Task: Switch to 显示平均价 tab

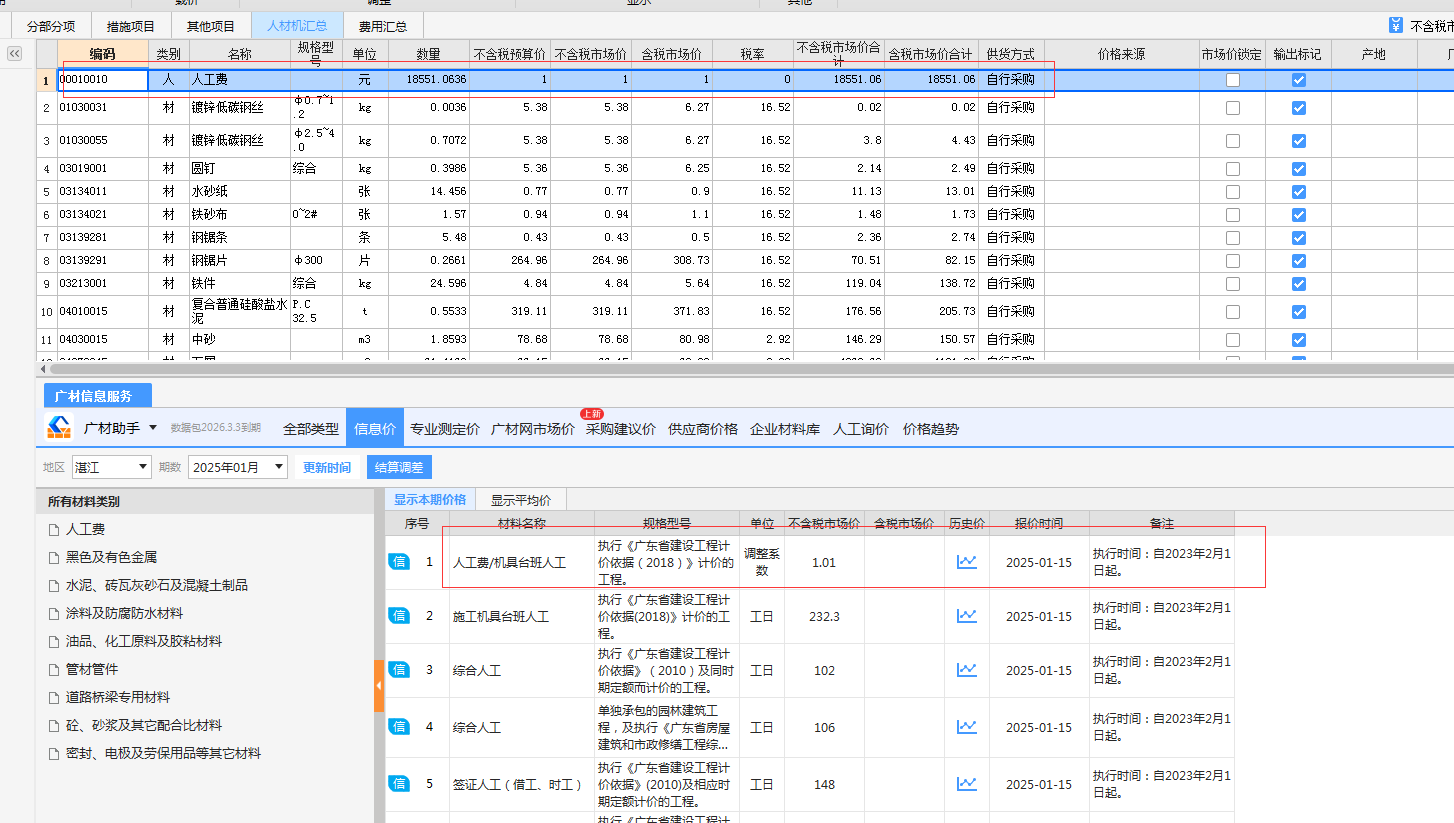Action: (x=520, y=500)
